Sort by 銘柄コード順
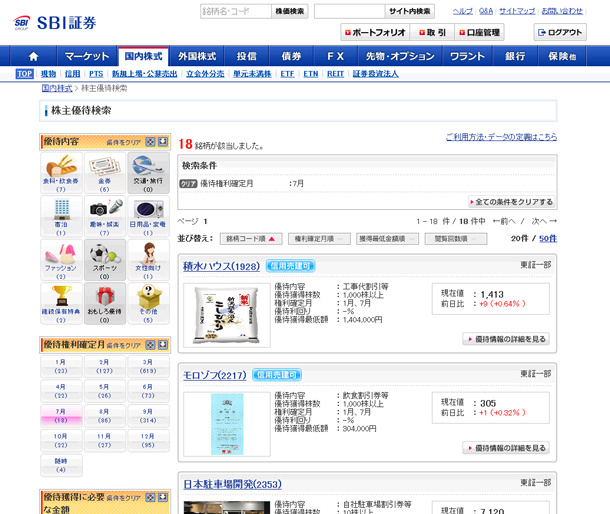This screenshot has height=514, width=610. coord(251,239)
